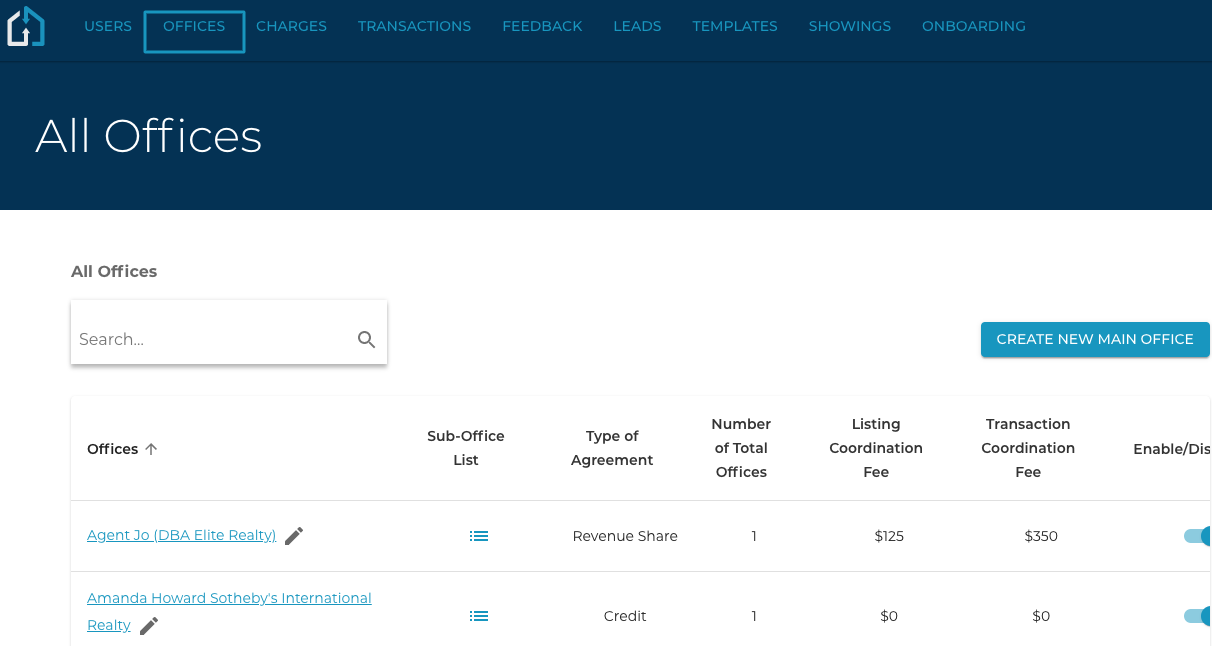The image size is (1212, 646).
Task: Open the Onboarding tab
Action: [x=974, y=27]
